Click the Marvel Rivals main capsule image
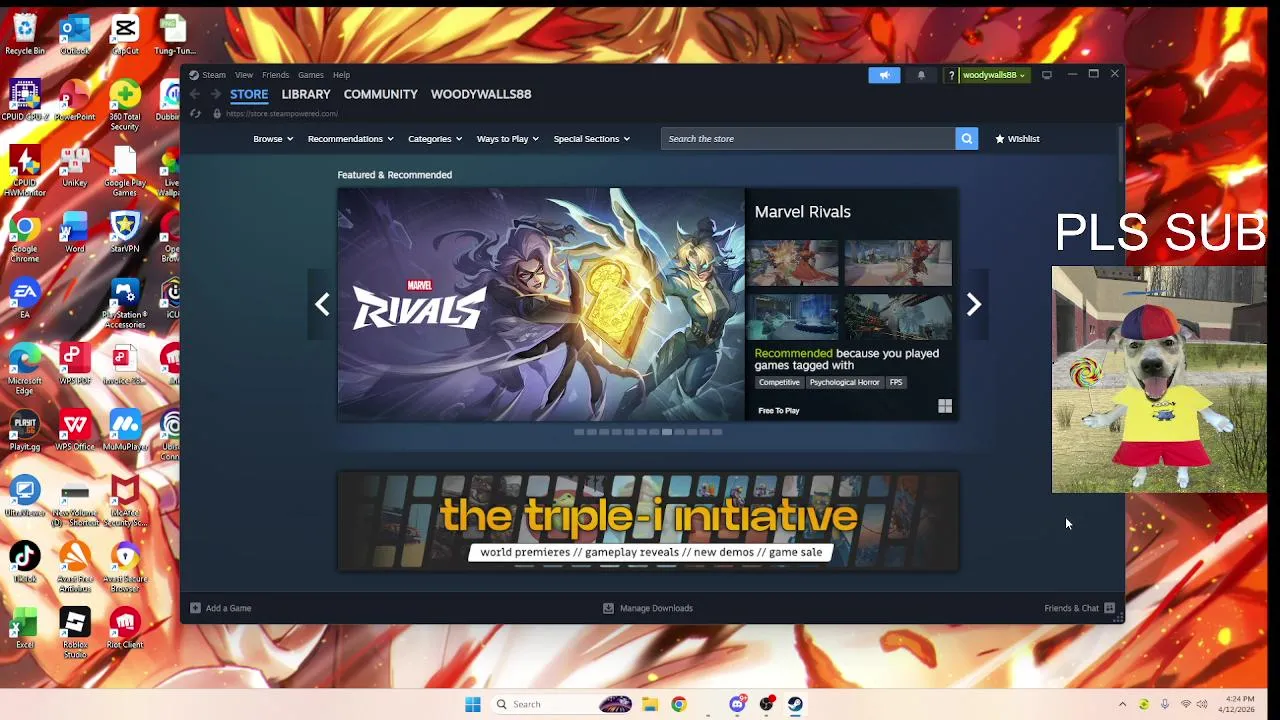This screenshot has height=720, width=1280. click(541, 304)
